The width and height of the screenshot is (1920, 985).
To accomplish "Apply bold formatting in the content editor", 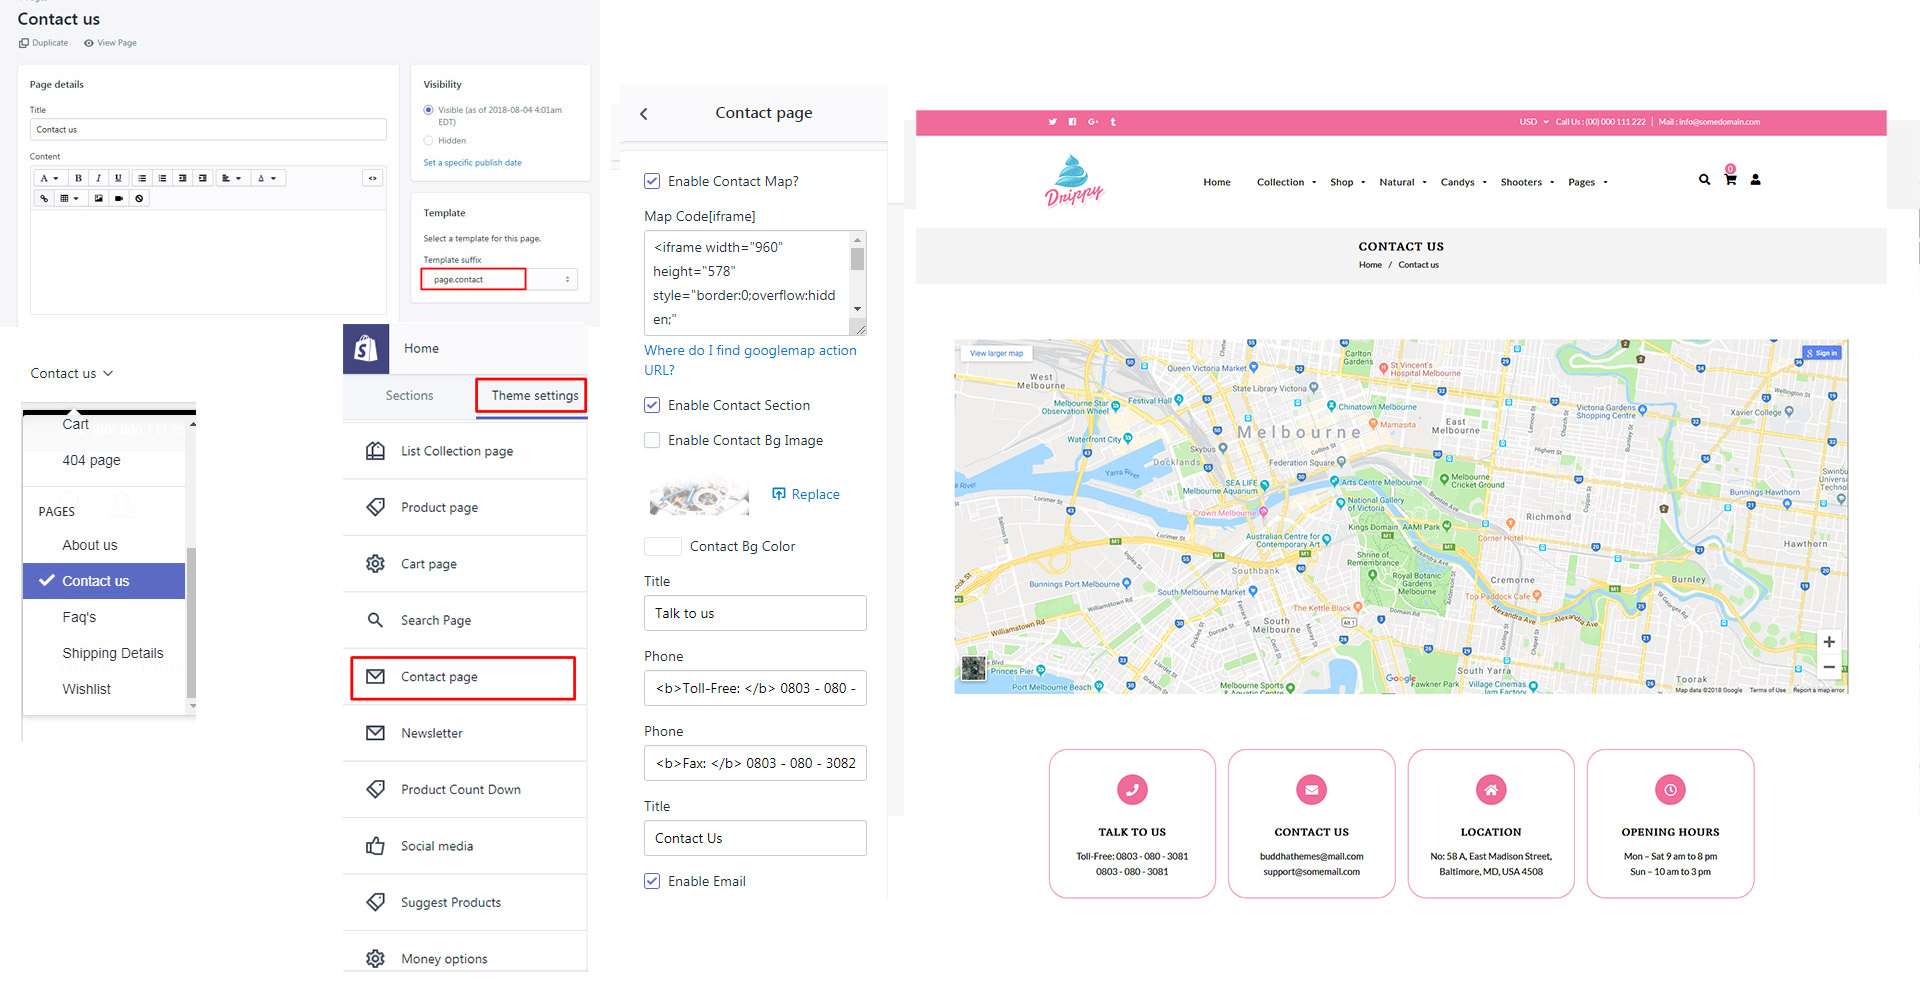I will 78,177.
